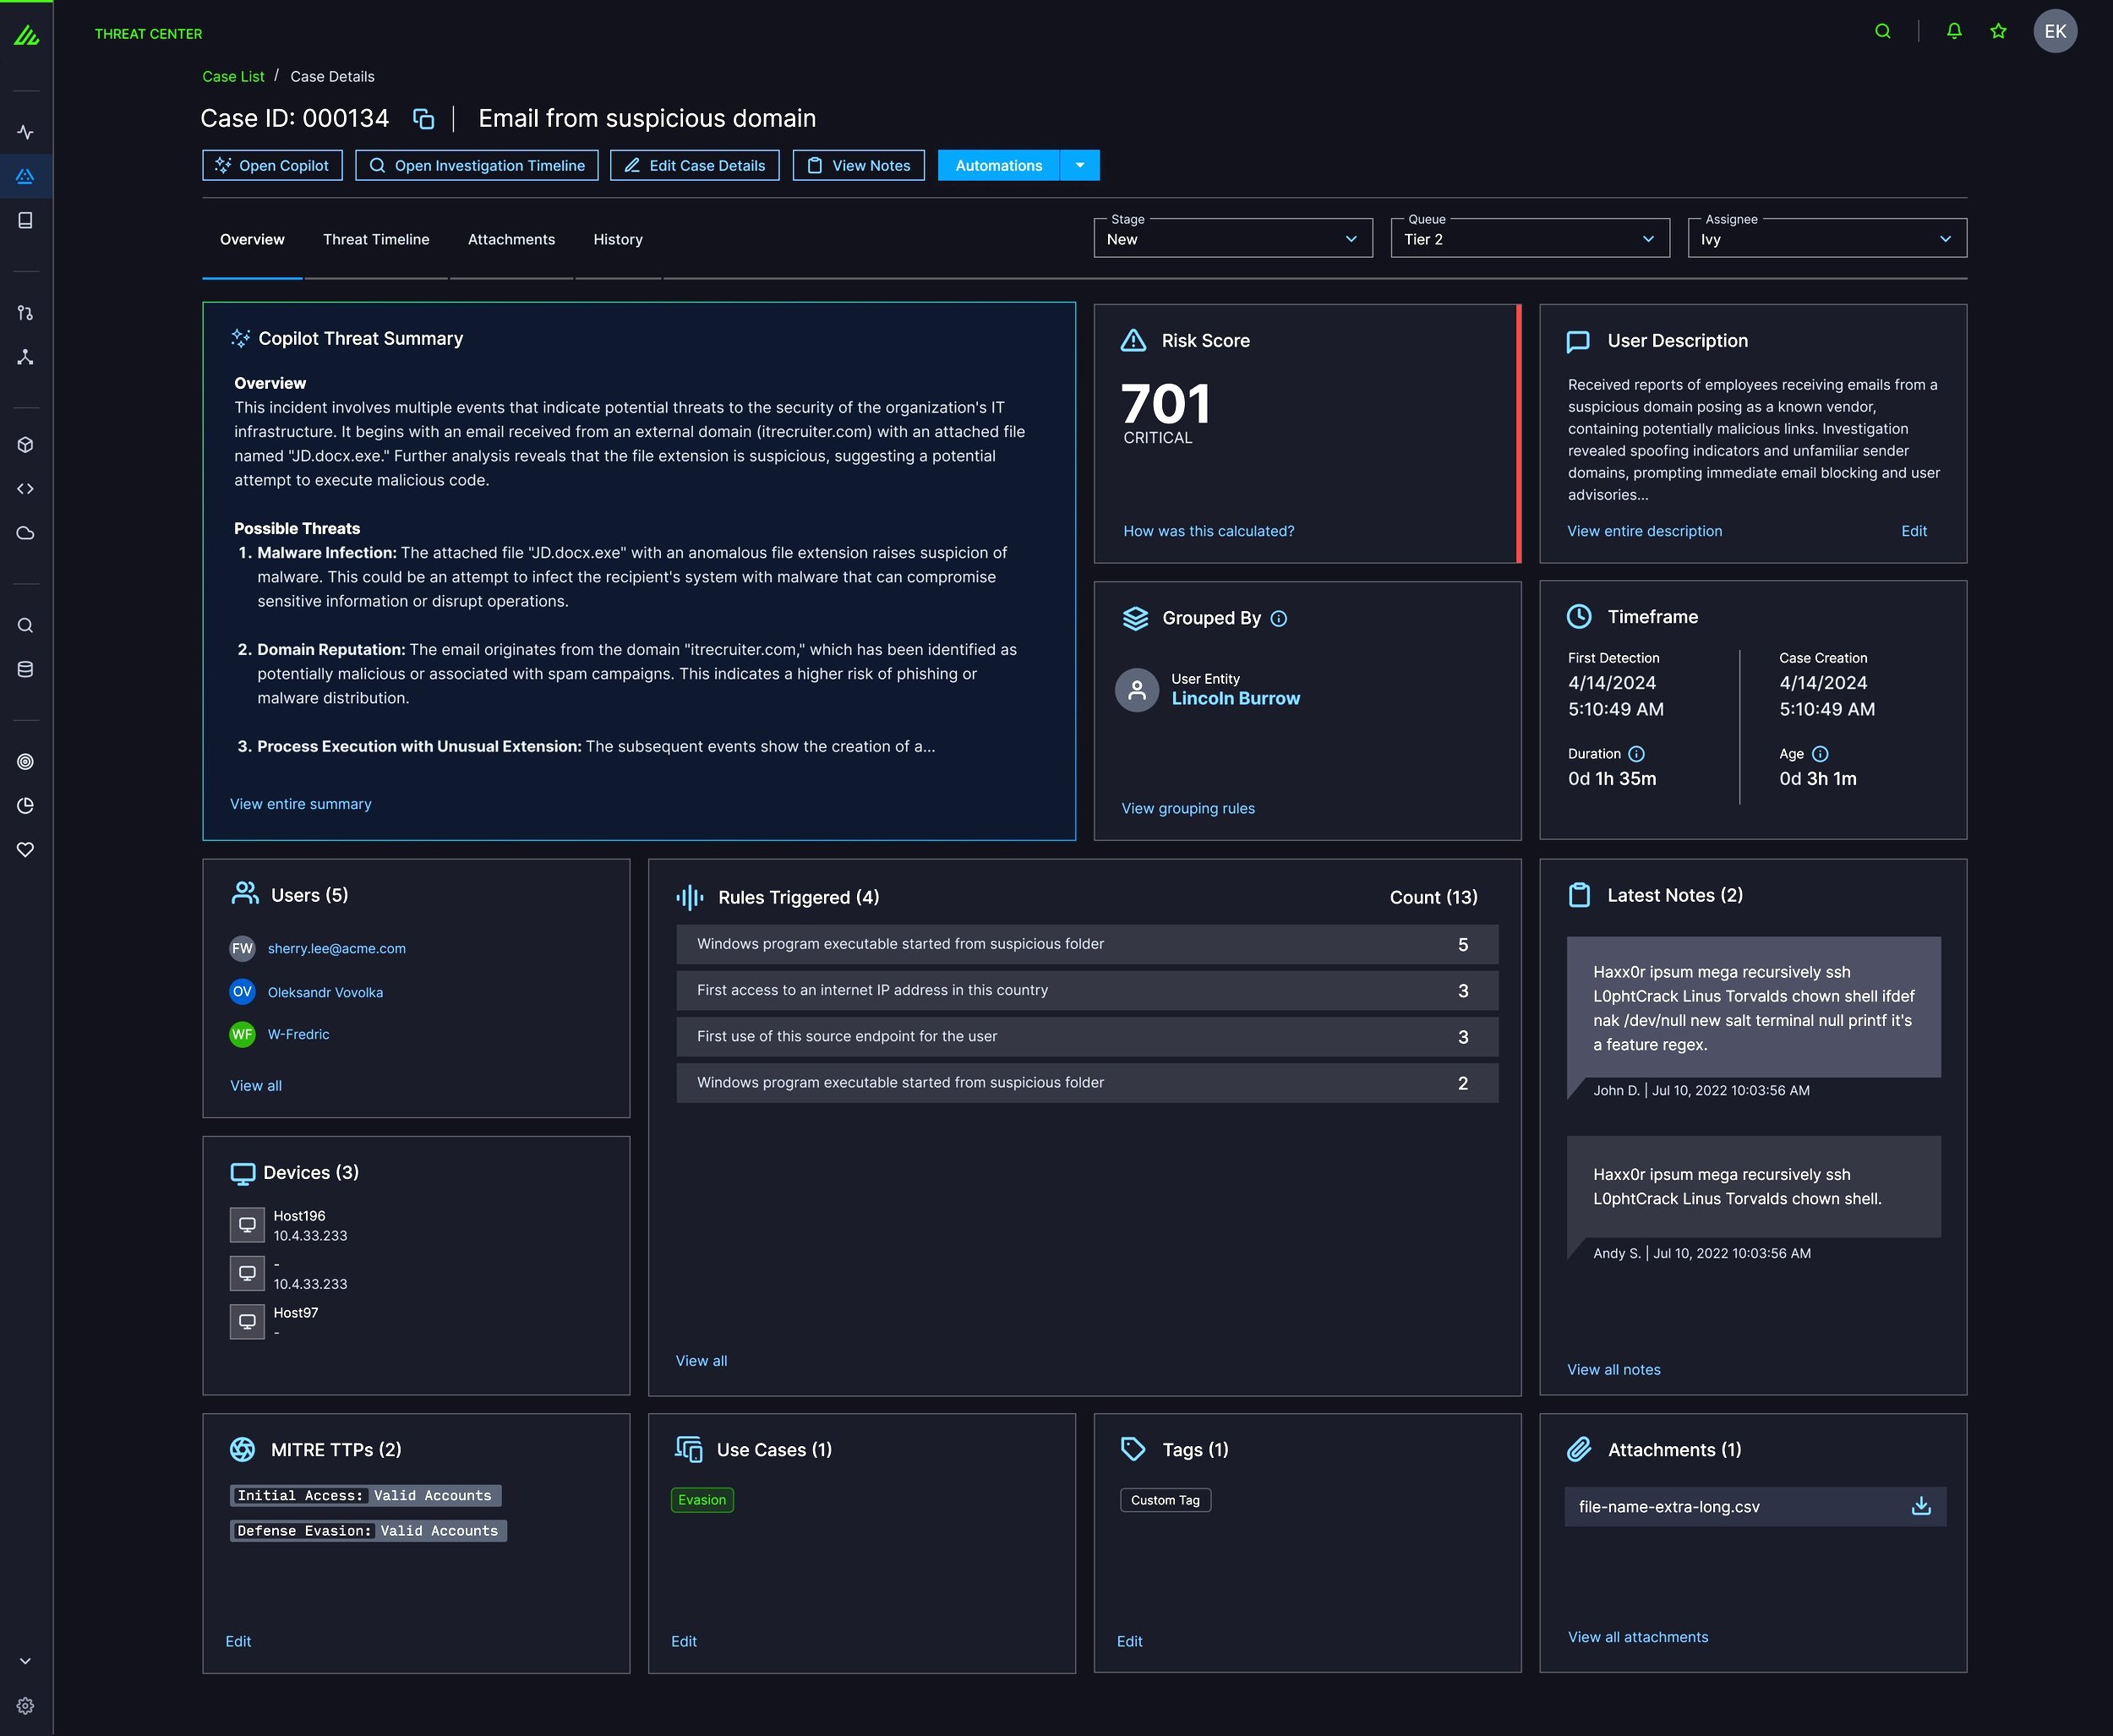The width and height of the screenshot is (2113, 1736).
Task: Open the Queue dropdown showing Tier 2
Action: (x=1530, y=239)
